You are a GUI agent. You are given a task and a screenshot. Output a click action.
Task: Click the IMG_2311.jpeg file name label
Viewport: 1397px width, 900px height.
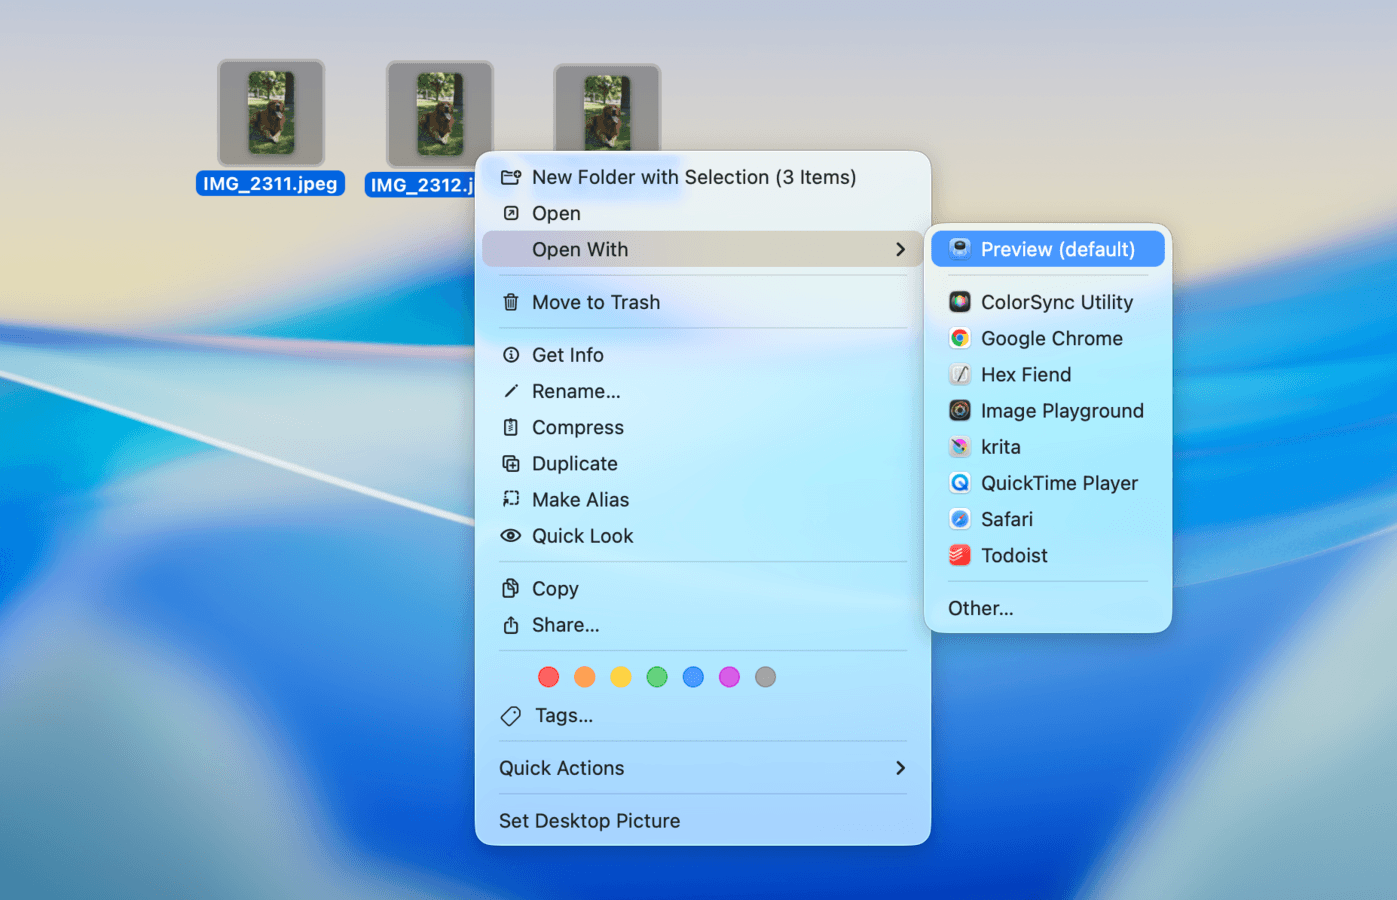tap(270, 183)
